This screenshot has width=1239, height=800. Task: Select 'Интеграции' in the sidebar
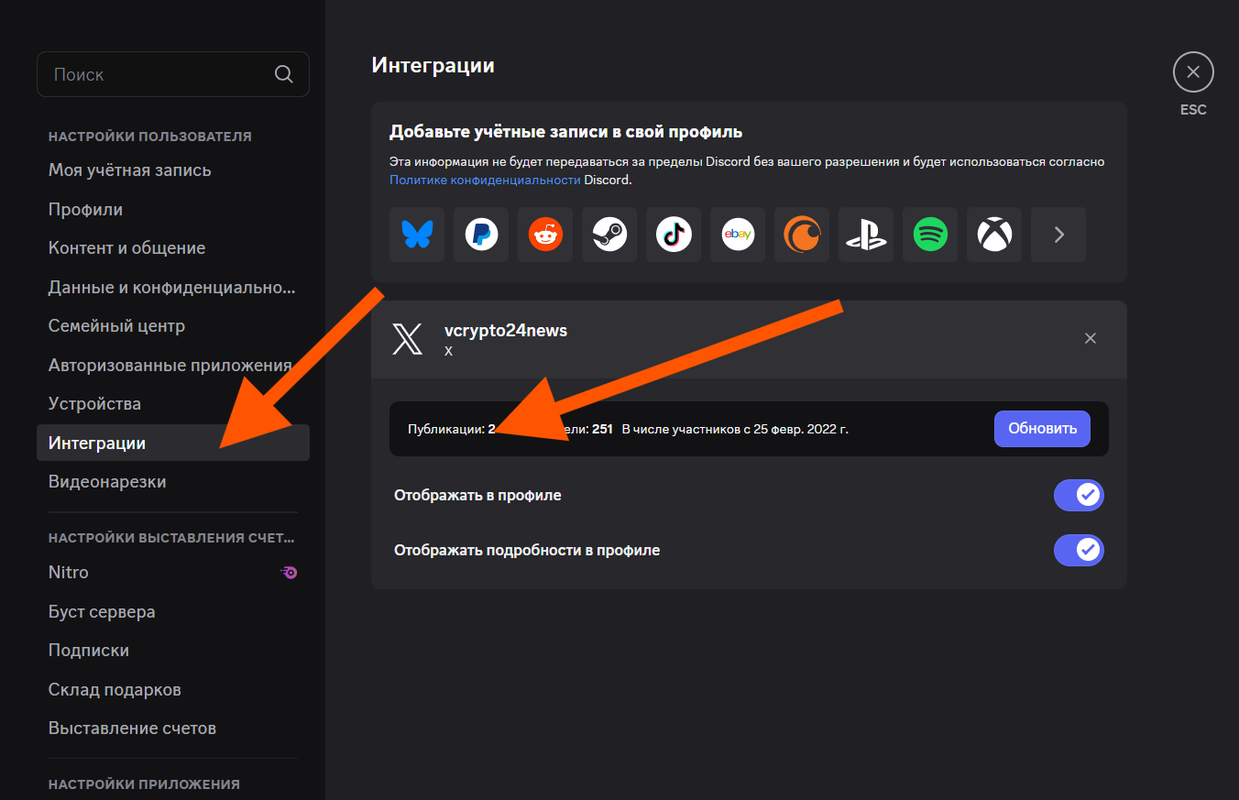click(x=173, y=443)
